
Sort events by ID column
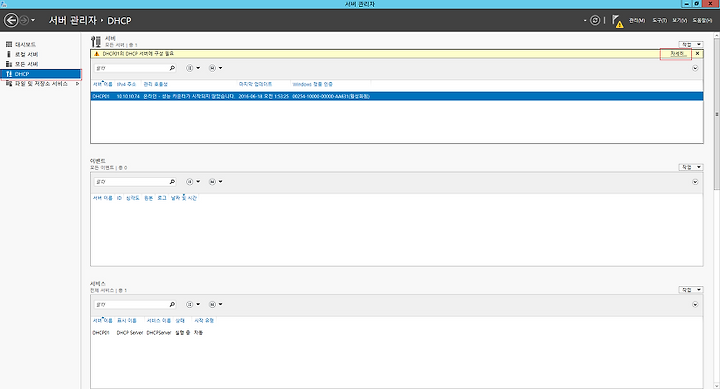click(119, 198)
